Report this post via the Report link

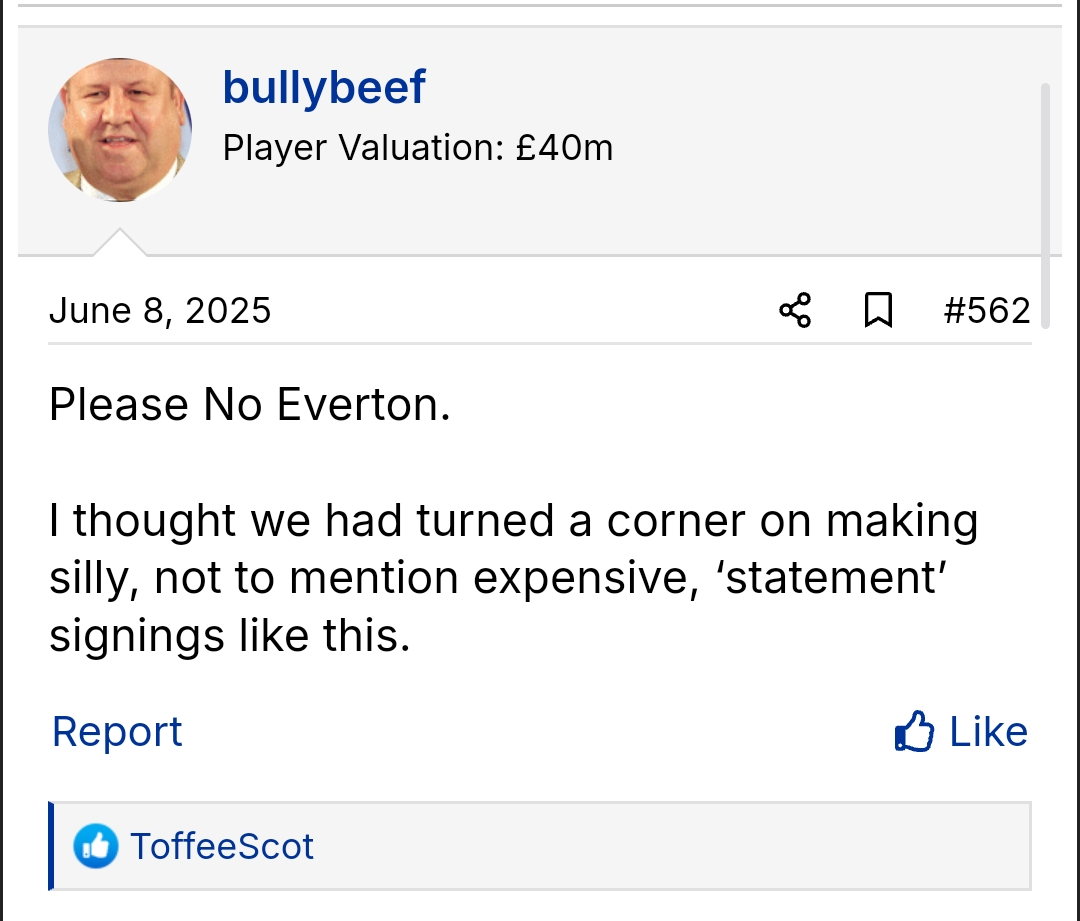click(x=117, y=732)
